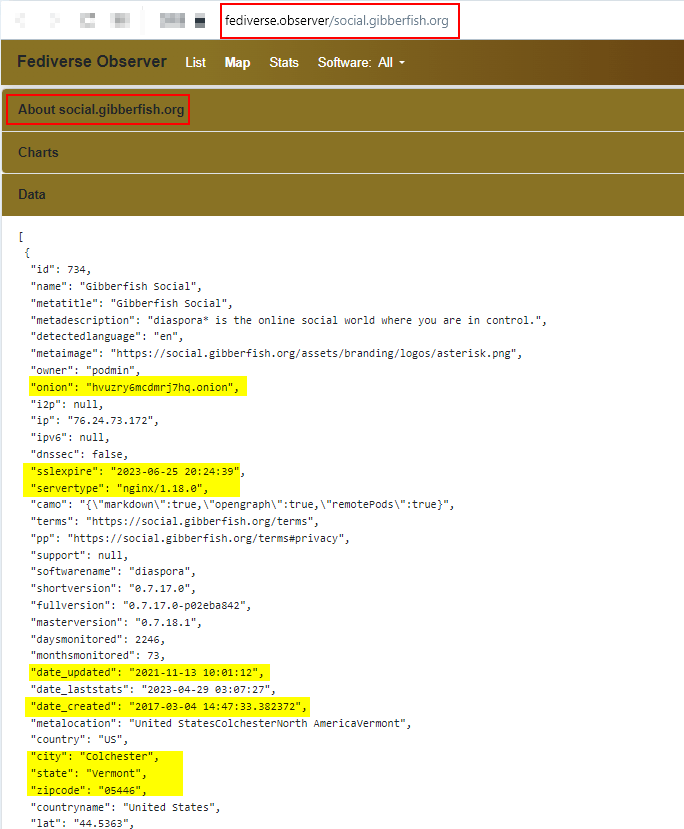Click the metaimage asterisk.png URL line
Image resolution: width=684 pixels, height=829 pixels.
click(x=276, y=354)
